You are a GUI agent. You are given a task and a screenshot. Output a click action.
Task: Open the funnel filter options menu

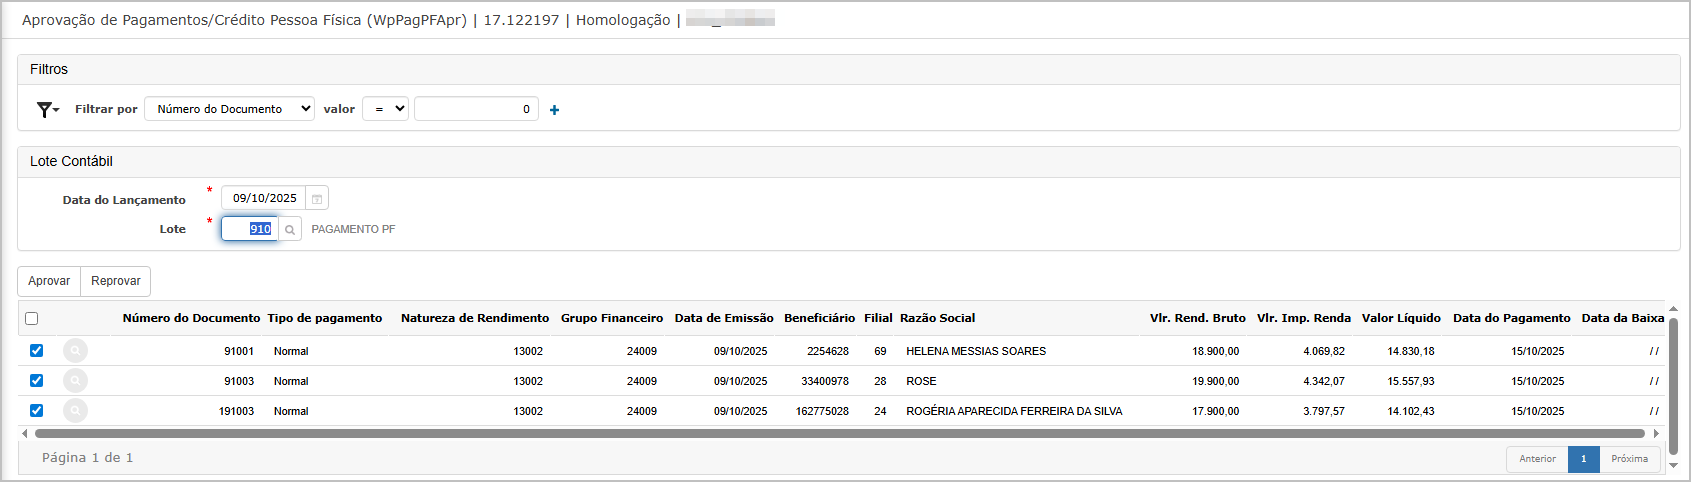(47, 110)
